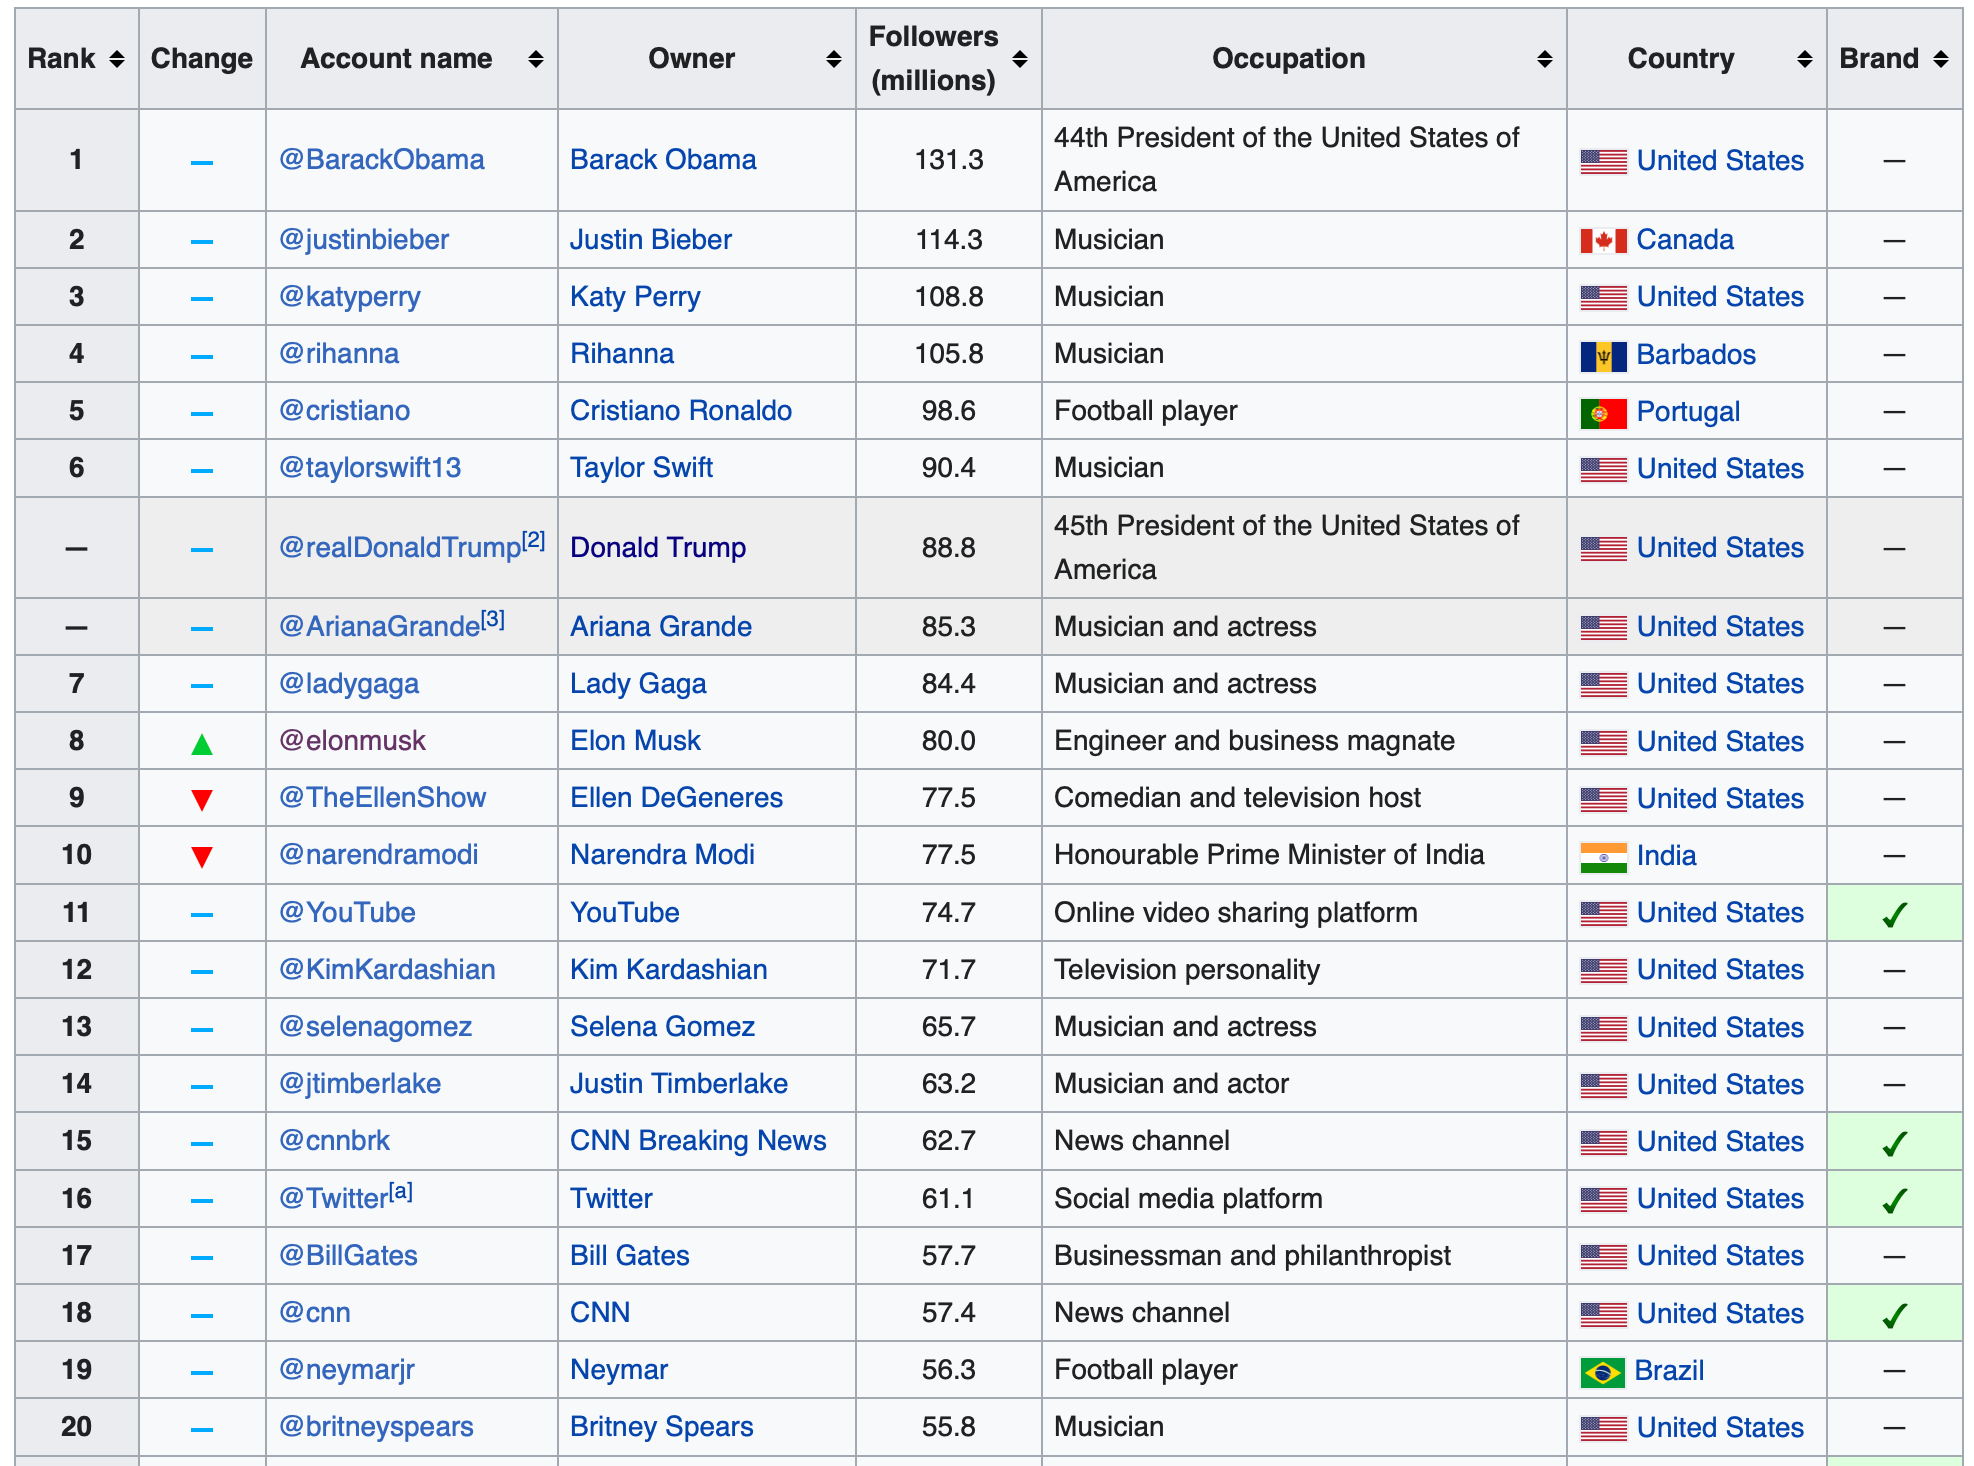Click the Barbados flag icon

click(1603, 356)
